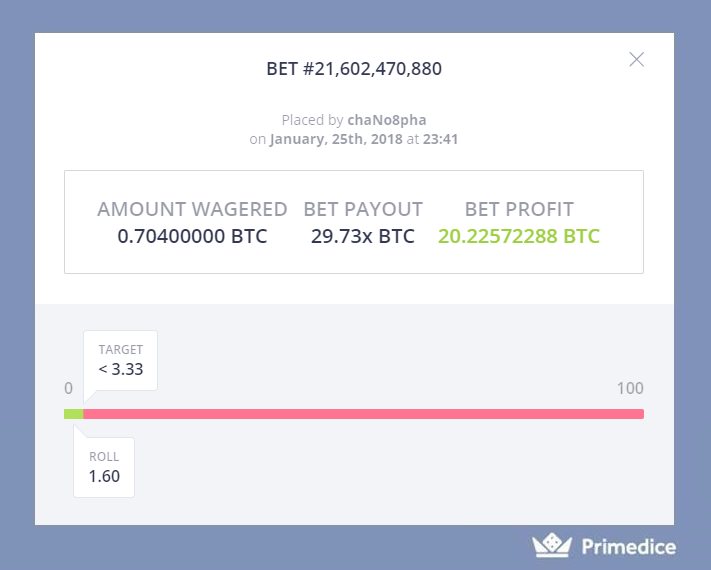Click the 23:41 timestamp
The width and height of the screenshot is (711, 570).
click(x=440, y=139)
